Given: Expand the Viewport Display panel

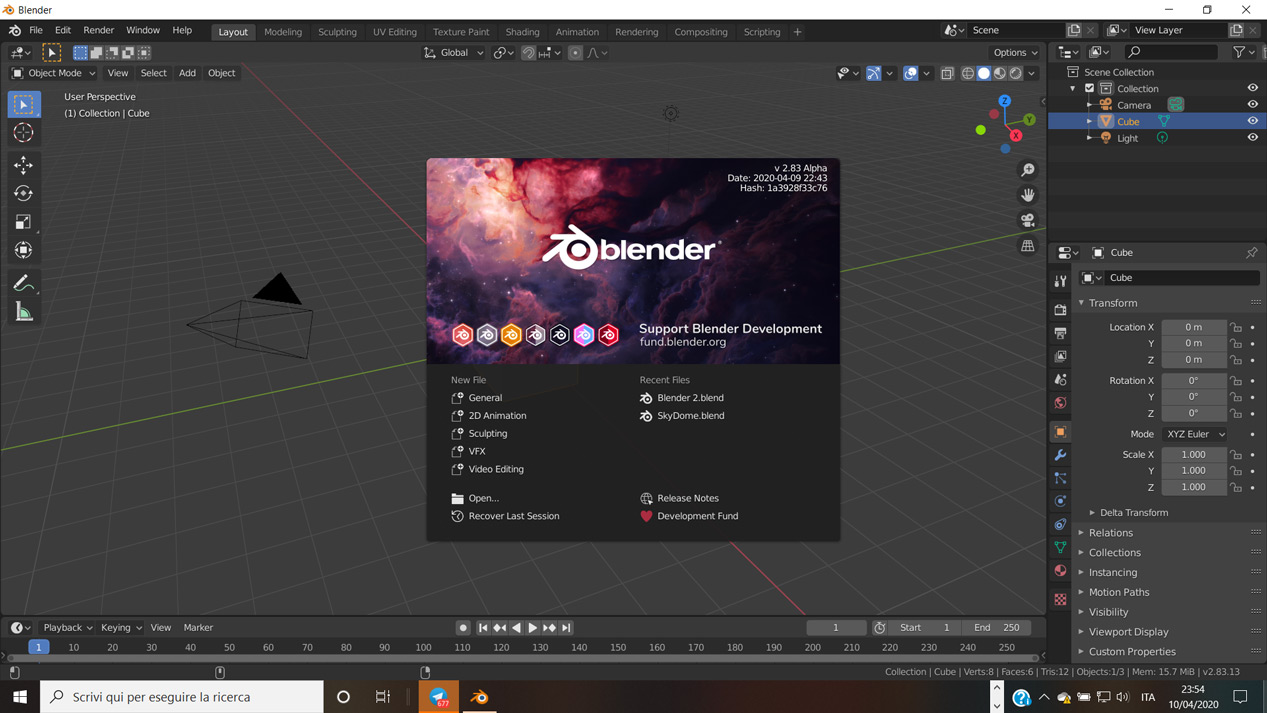Looking at the screenshot, I should 1128,632.
